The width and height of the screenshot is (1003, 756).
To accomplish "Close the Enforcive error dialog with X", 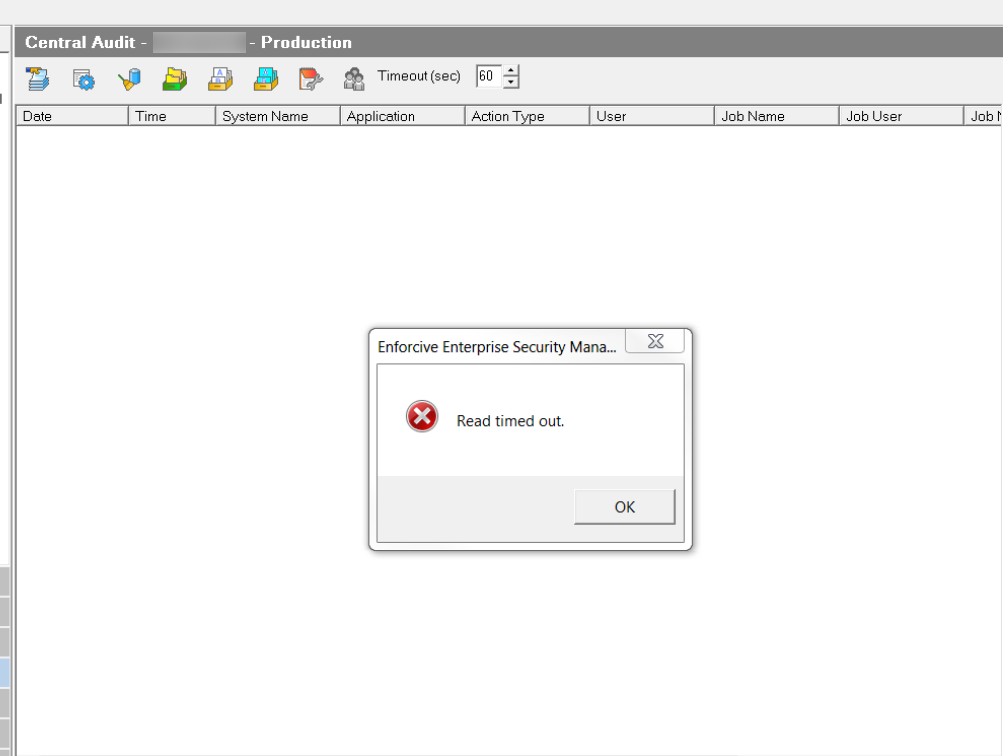I will point(655,341).
